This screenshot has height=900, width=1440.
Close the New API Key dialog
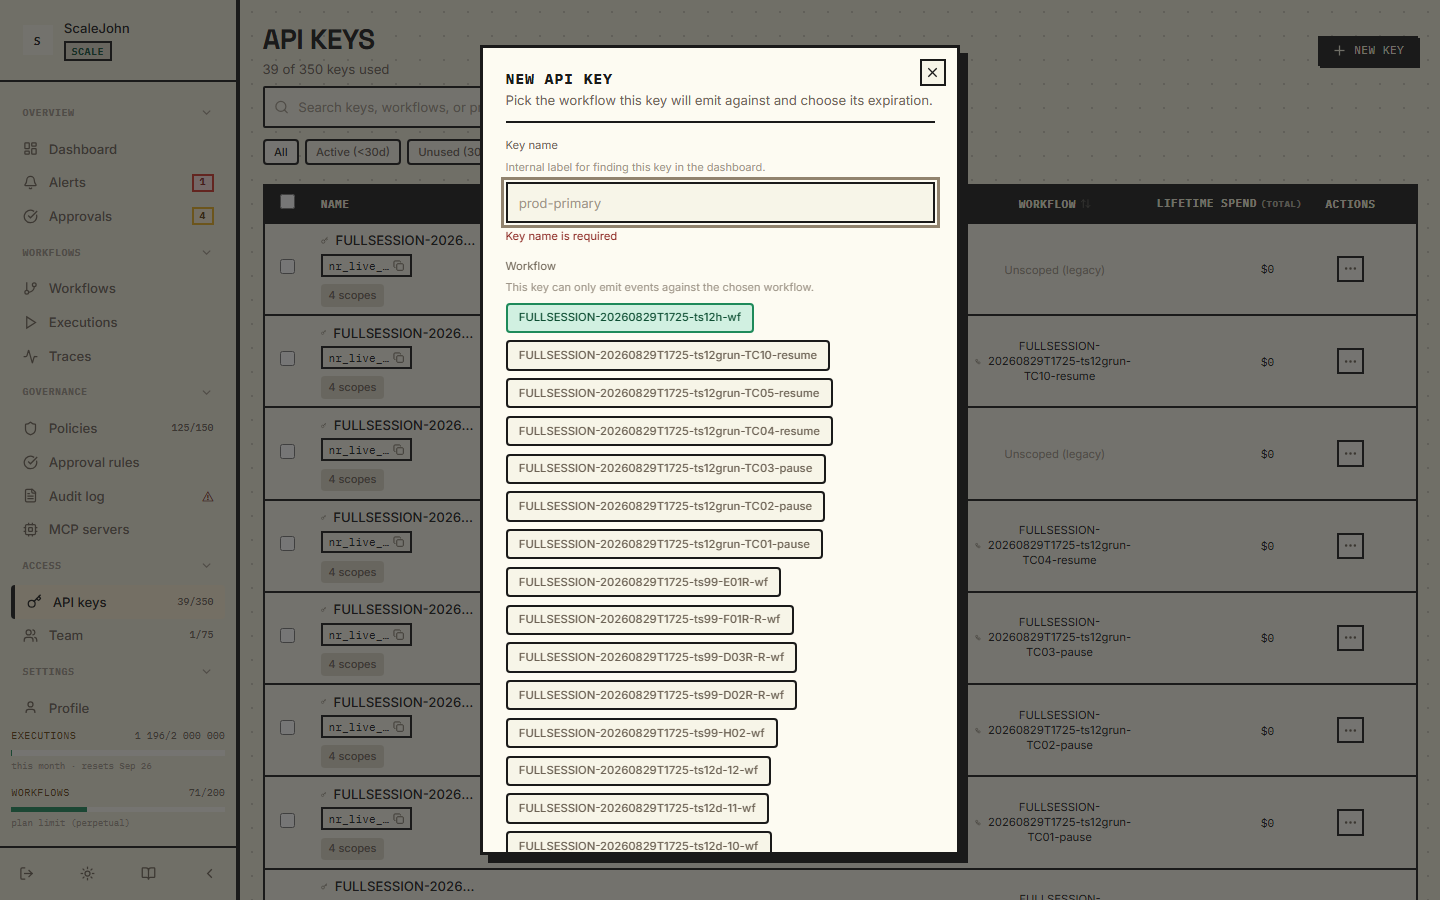[932, 72]
